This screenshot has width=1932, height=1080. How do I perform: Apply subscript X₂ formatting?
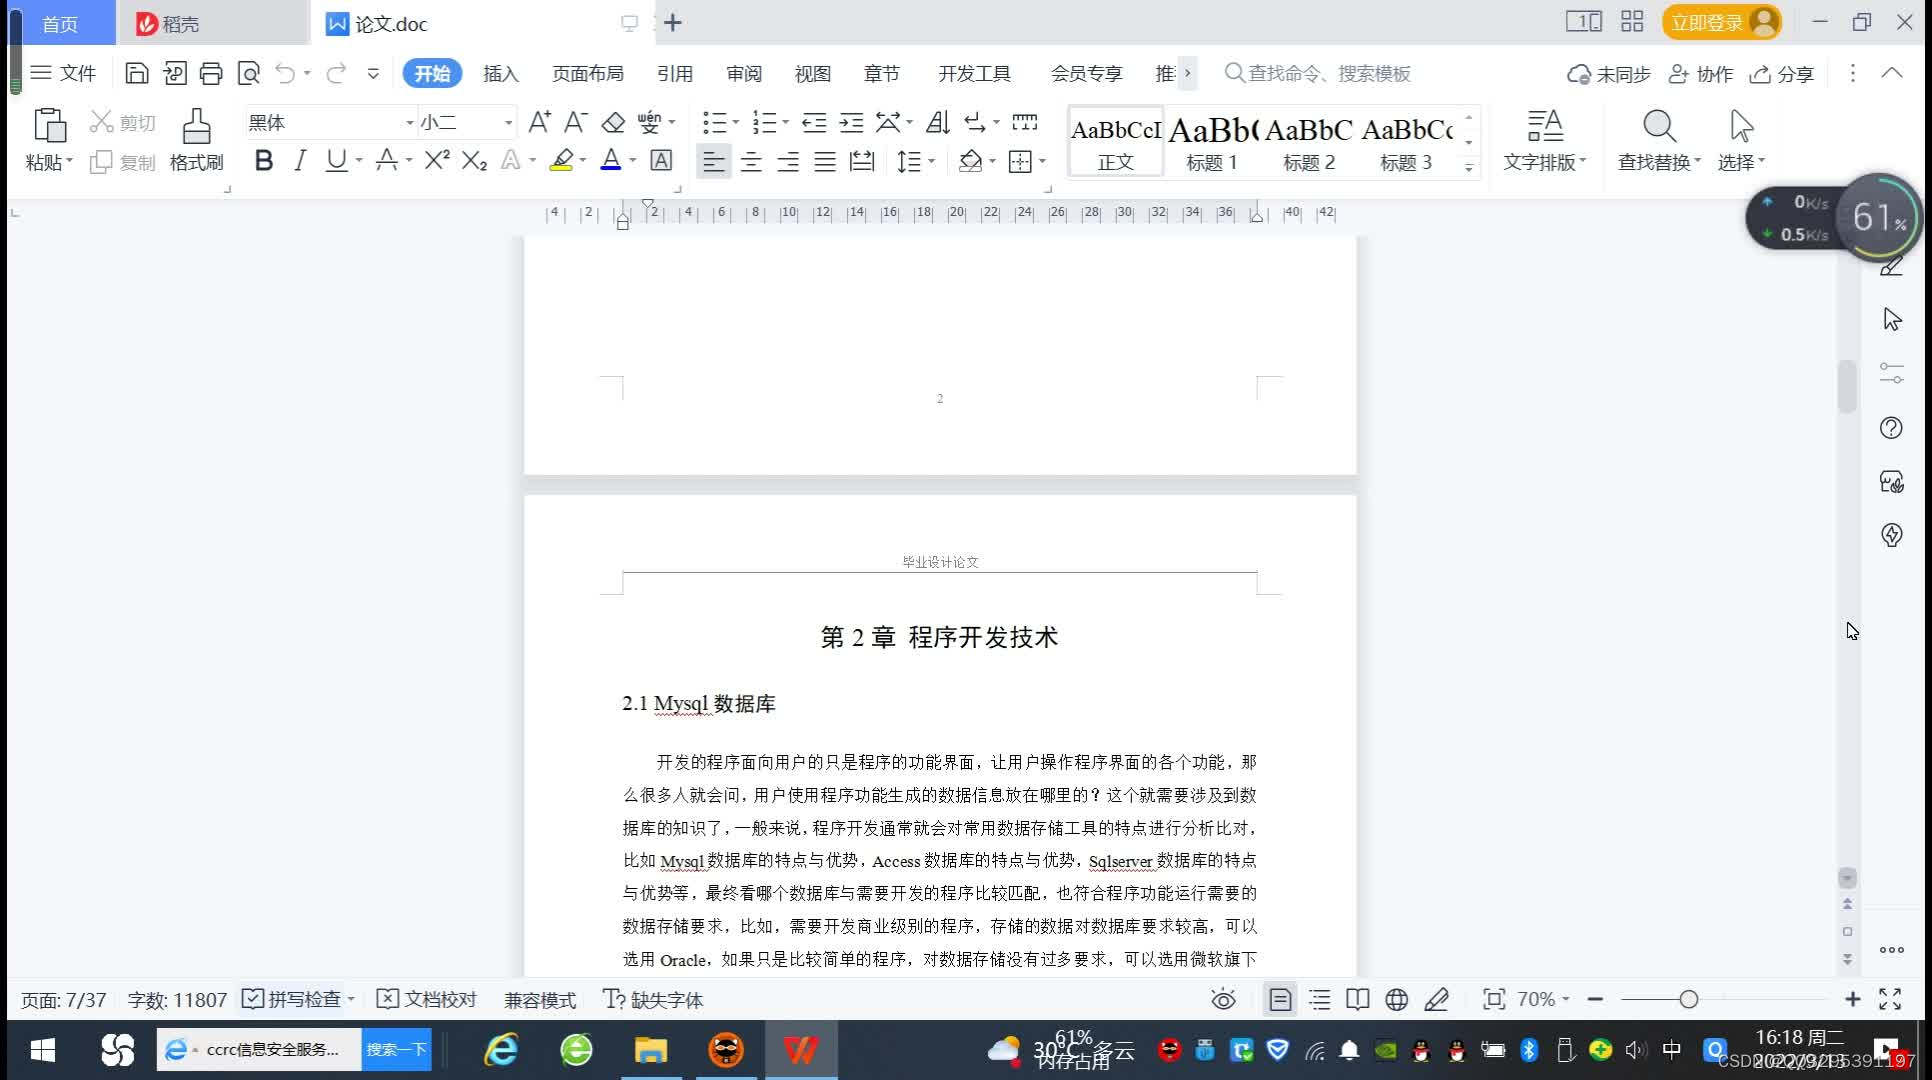(x=474, y=160)
